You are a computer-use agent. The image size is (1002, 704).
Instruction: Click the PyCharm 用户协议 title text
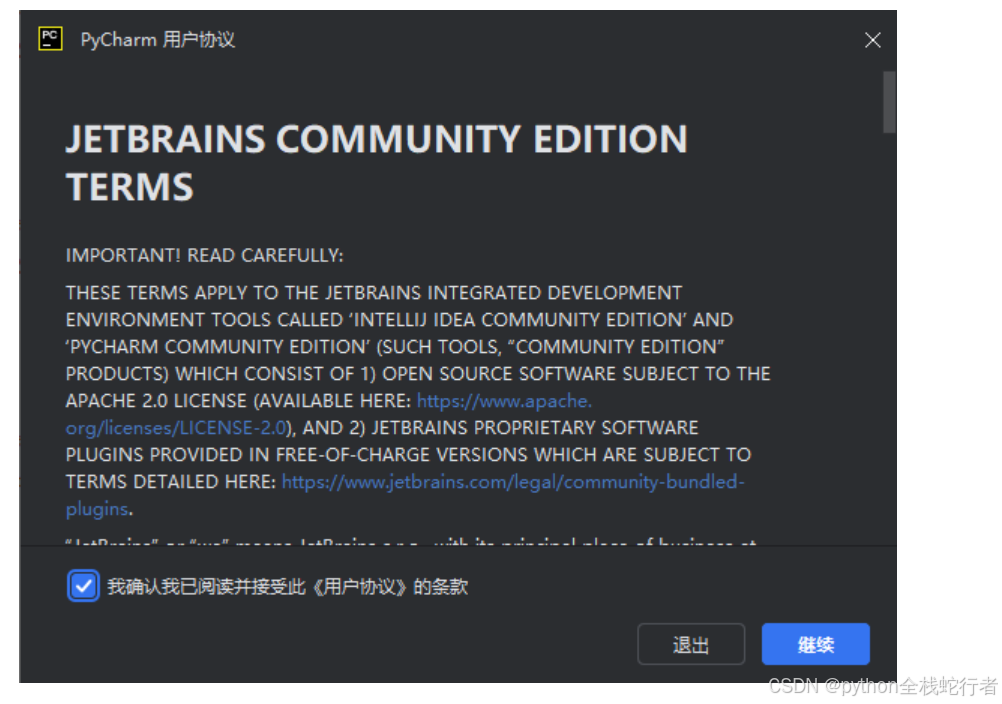[x=158, y=40]
